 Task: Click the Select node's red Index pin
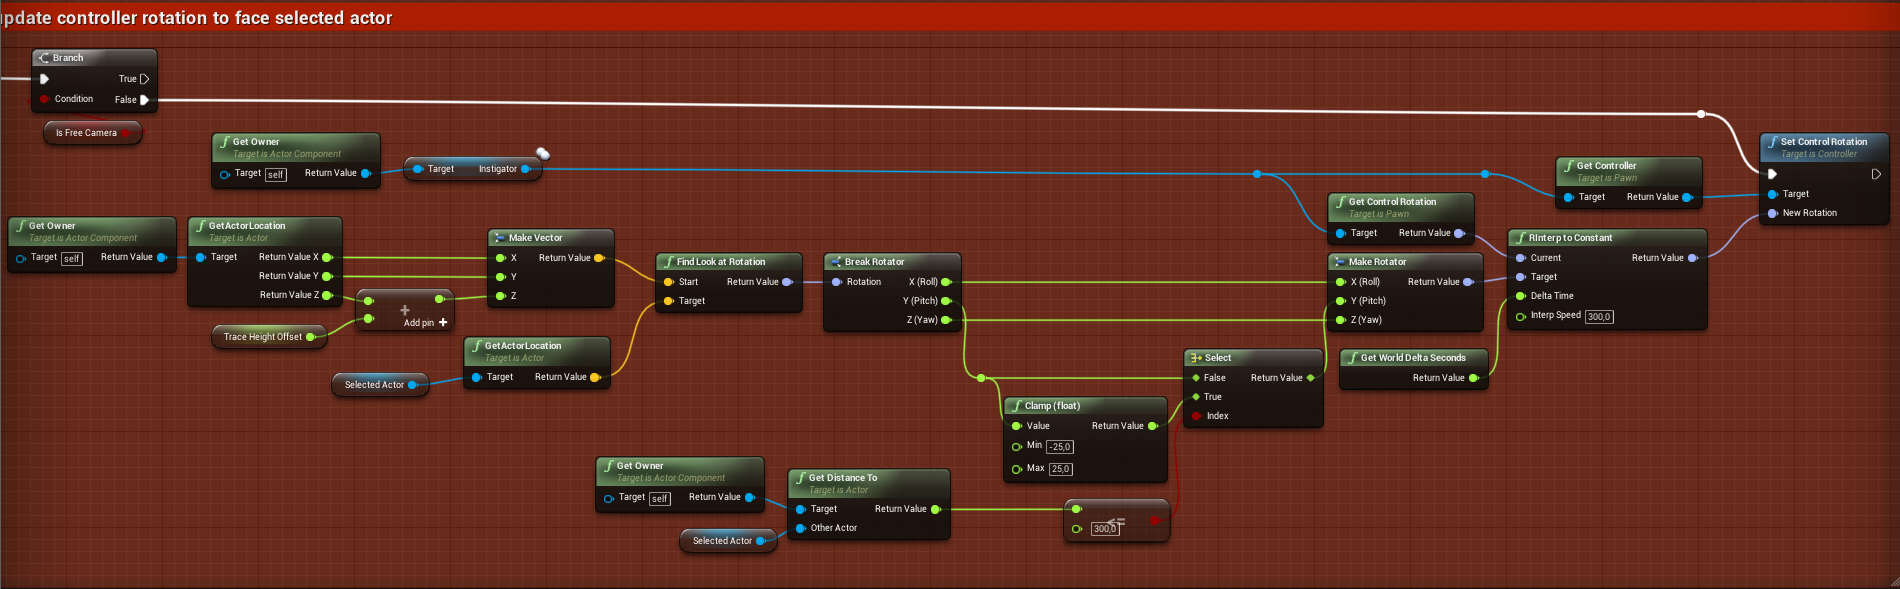coord(1196,416)
